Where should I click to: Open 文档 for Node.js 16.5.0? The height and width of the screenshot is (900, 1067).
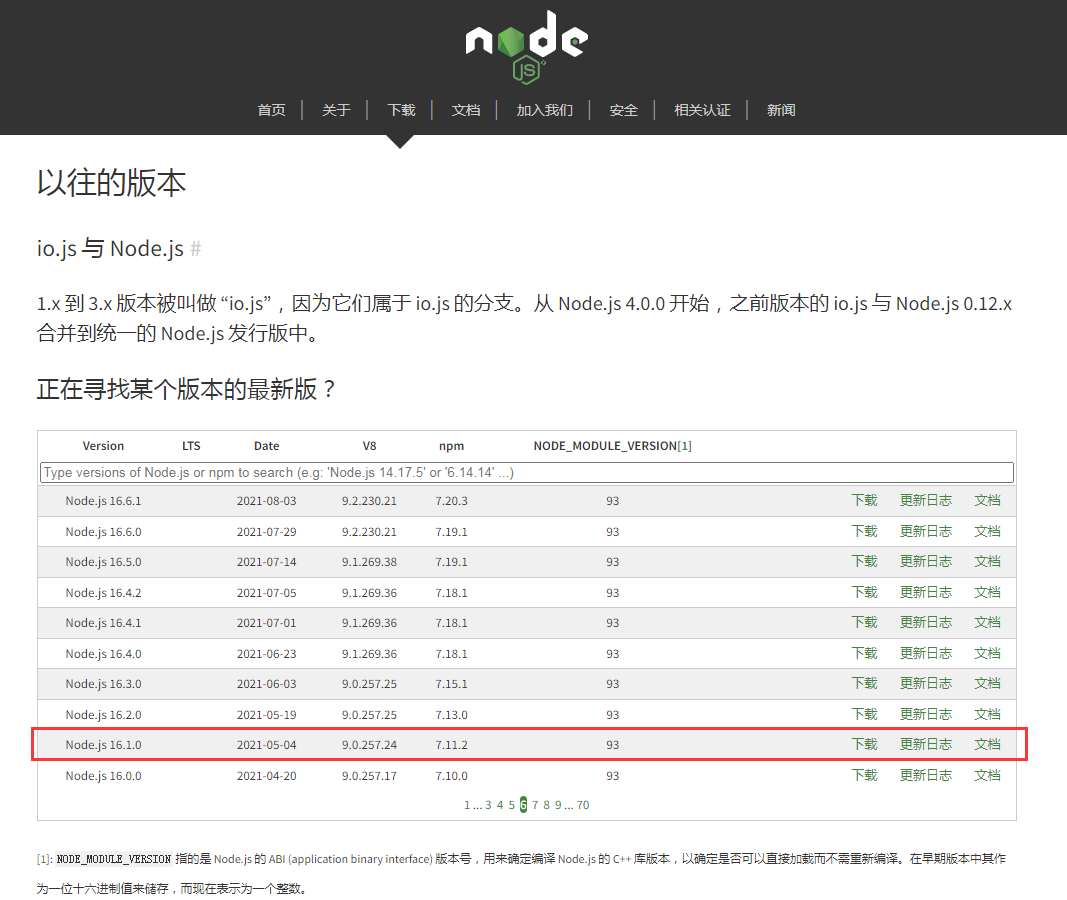[987, 561]
